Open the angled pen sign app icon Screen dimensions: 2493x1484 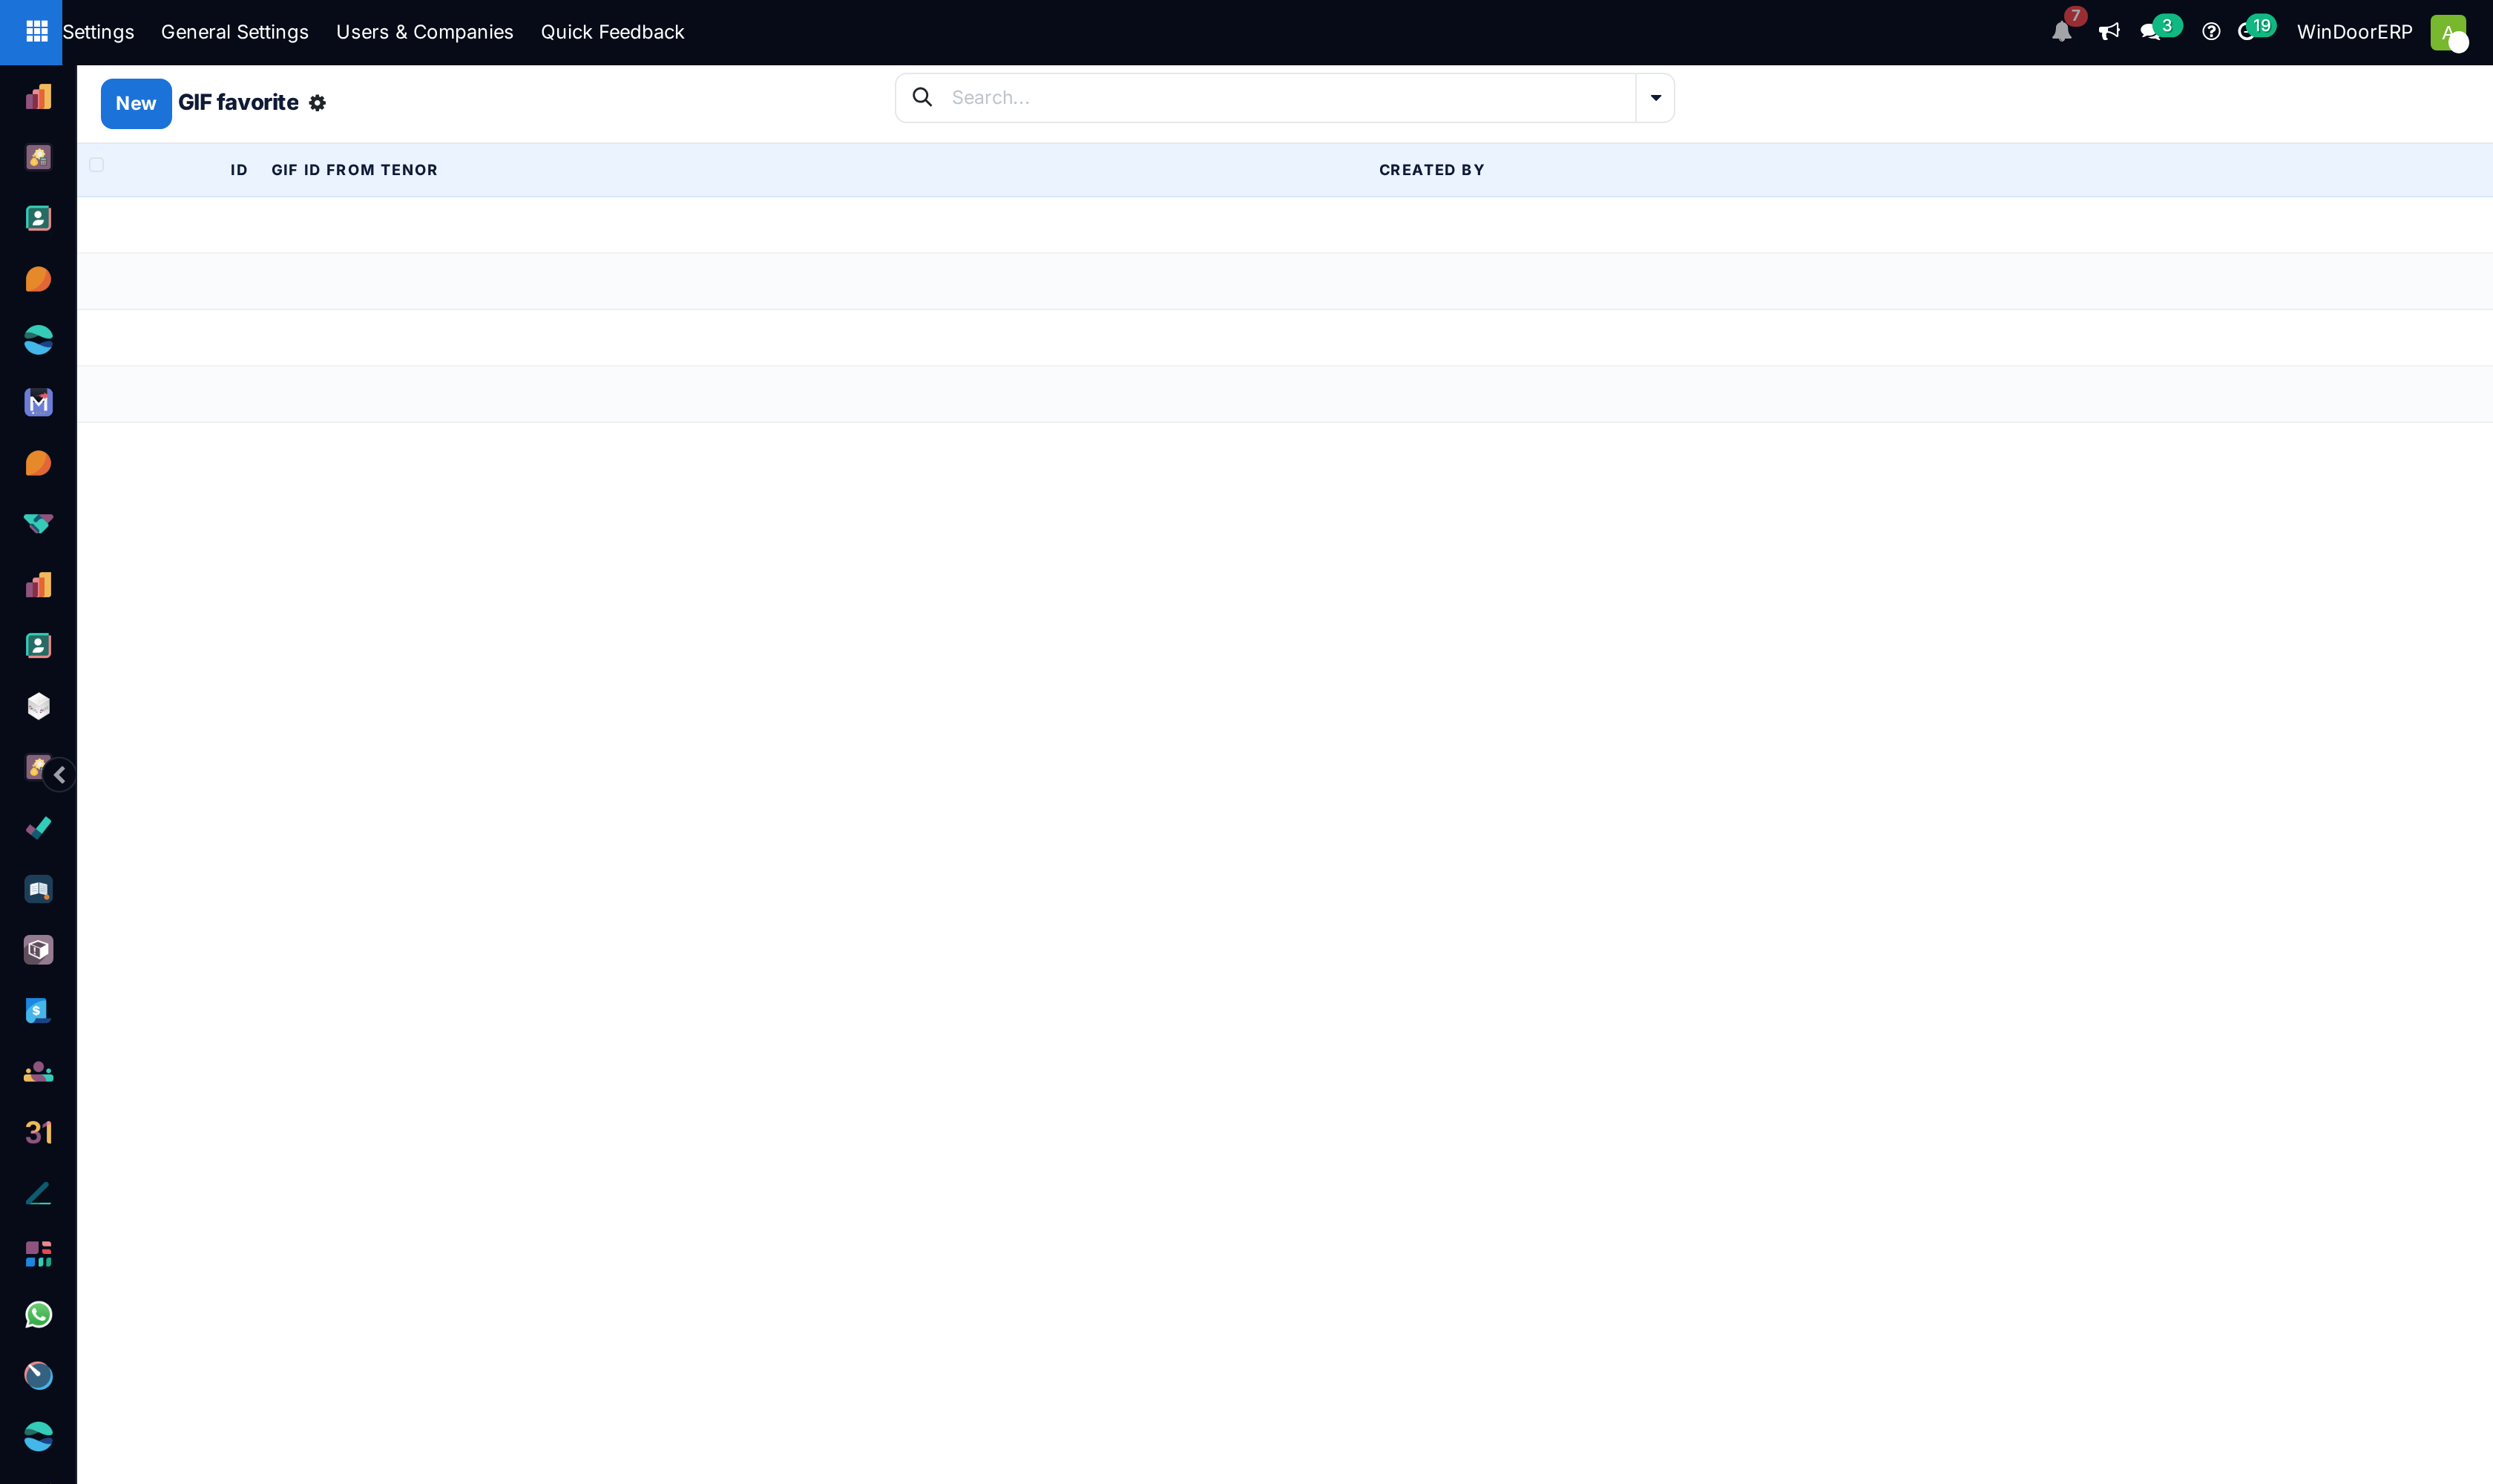38,1193
